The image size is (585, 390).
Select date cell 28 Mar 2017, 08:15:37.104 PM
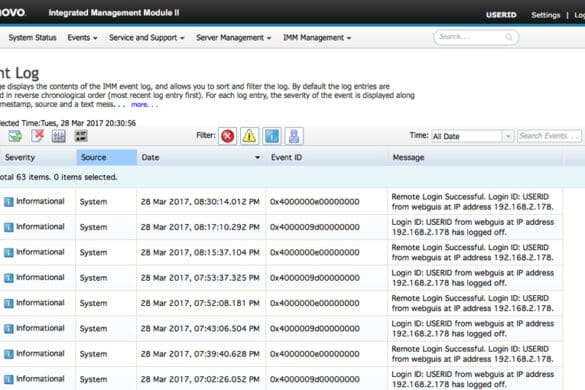(200, 253)
